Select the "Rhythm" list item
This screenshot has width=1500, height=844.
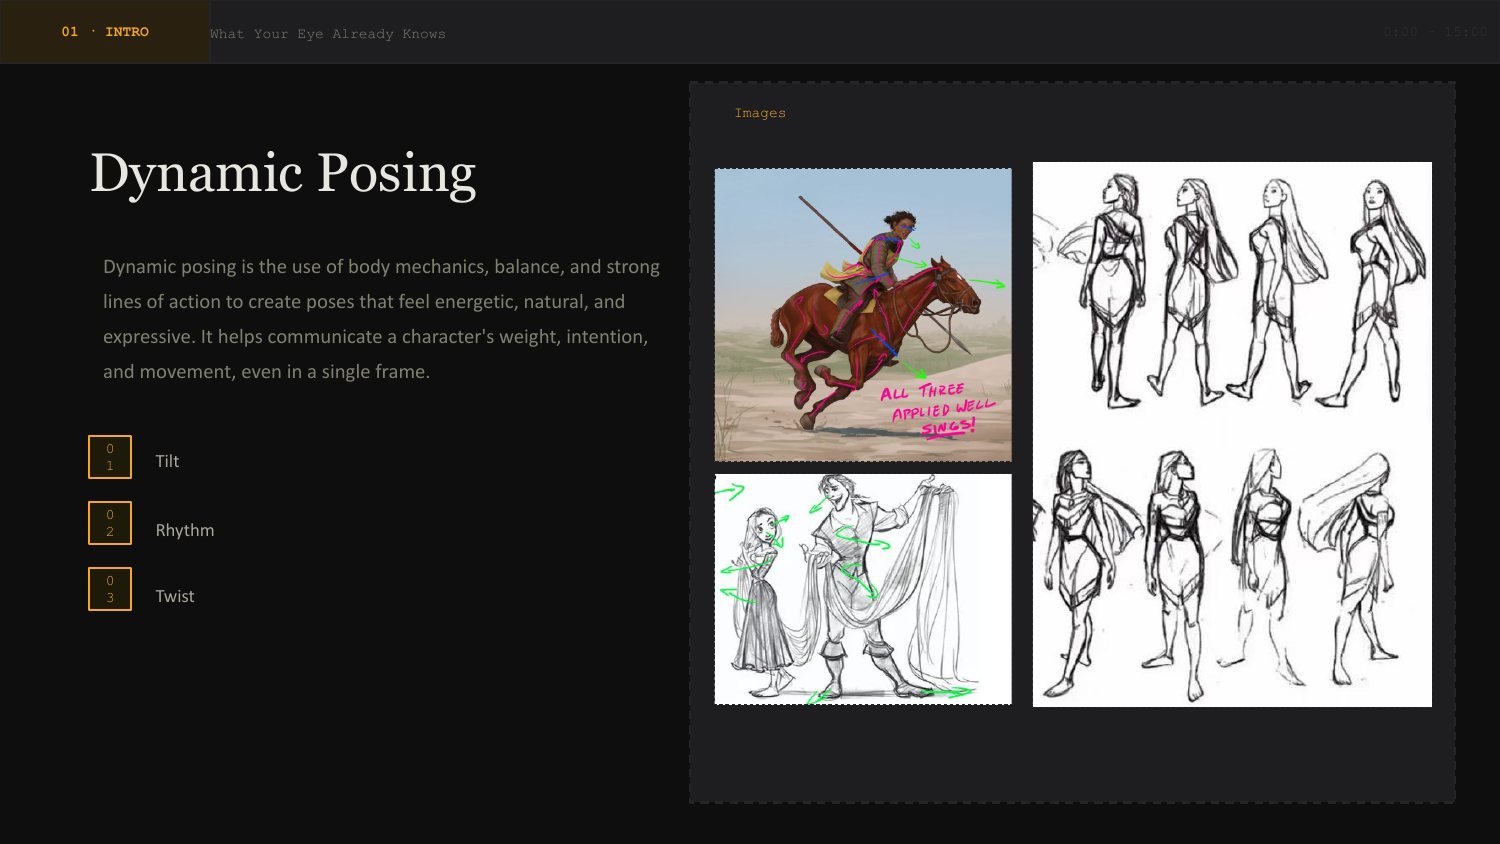(x=185, y=530)
